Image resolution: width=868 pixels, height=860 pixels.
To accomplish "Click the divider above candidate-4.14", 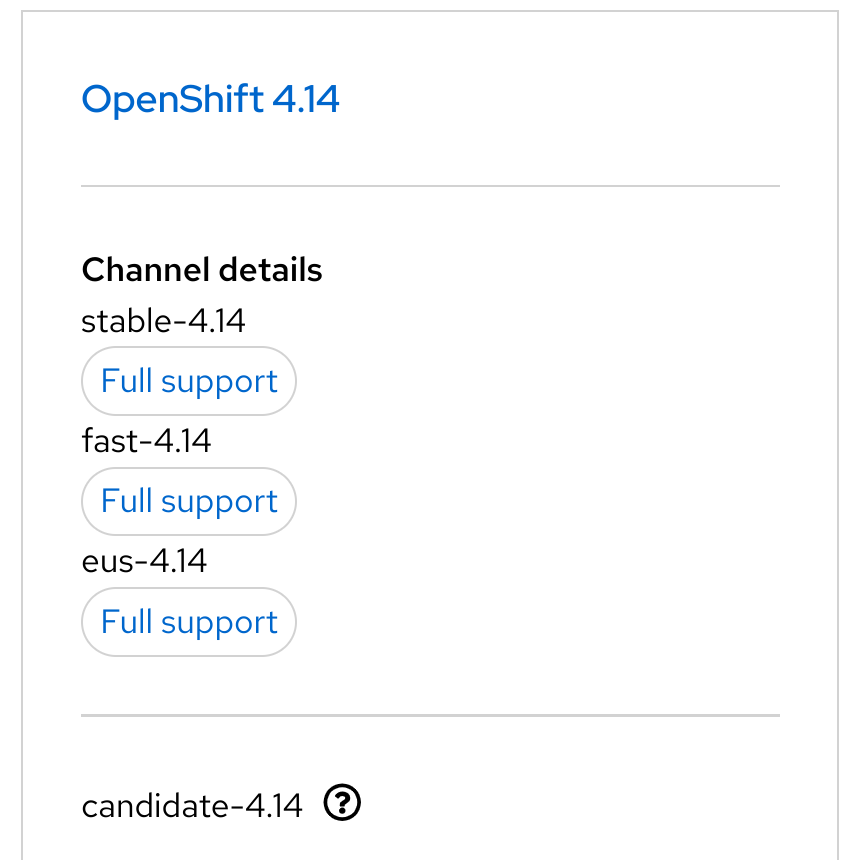I will coord(430,716).
